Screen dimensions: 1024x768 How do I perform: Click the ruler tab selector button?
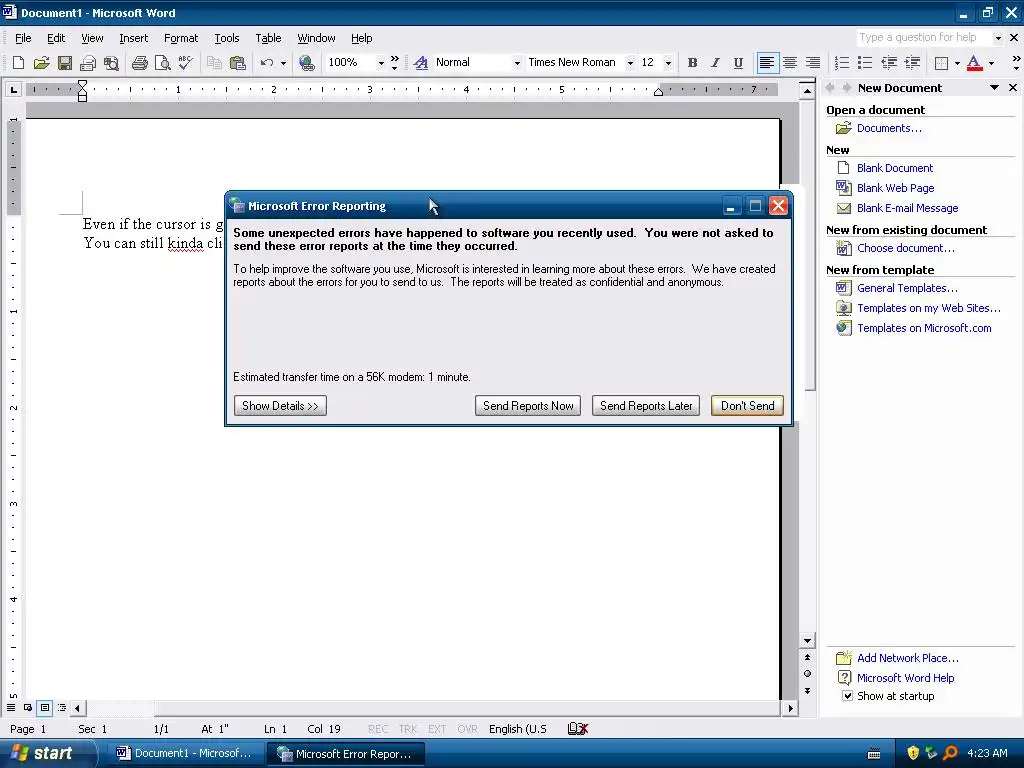click(x=13, y=89)
